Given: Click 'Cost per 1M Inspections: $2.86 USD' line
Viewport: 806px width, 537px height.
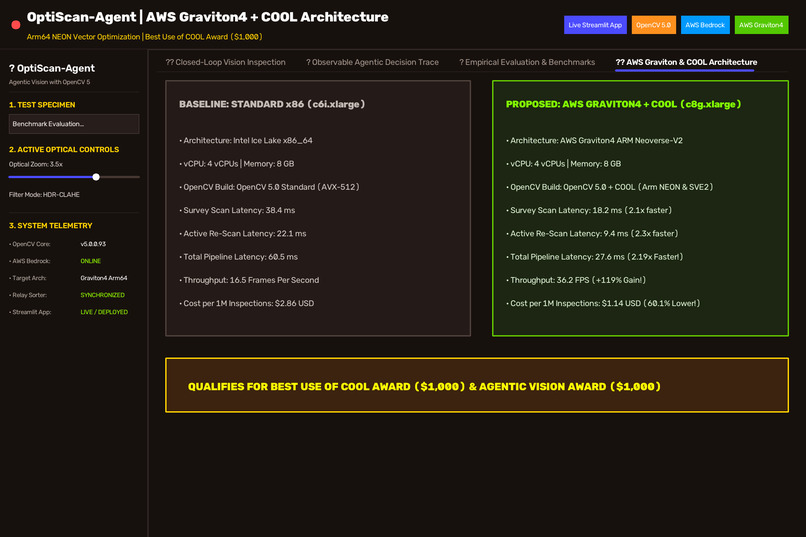Looking at the screenshot, I should point(247,303).
